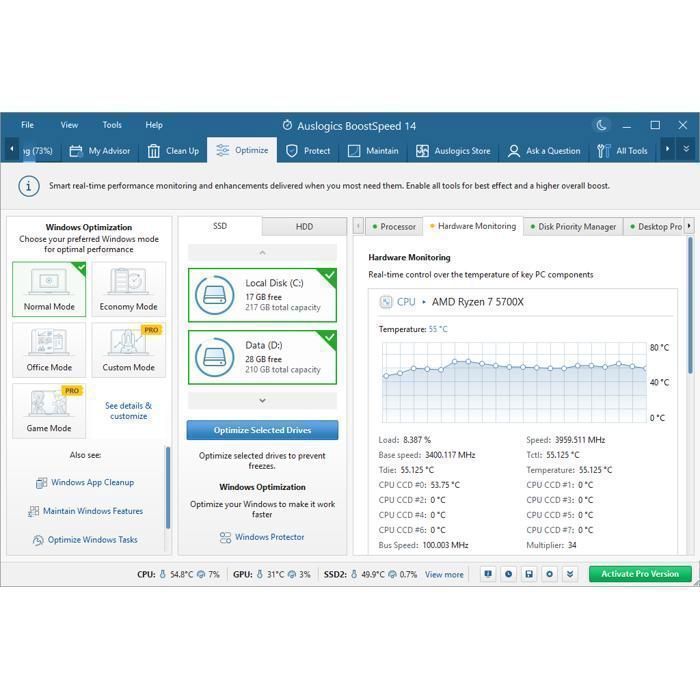The height and width of the screenshot is (700, 700).
Task: Click Local Disk (C:) drive icon
Action: coord(214,295)
